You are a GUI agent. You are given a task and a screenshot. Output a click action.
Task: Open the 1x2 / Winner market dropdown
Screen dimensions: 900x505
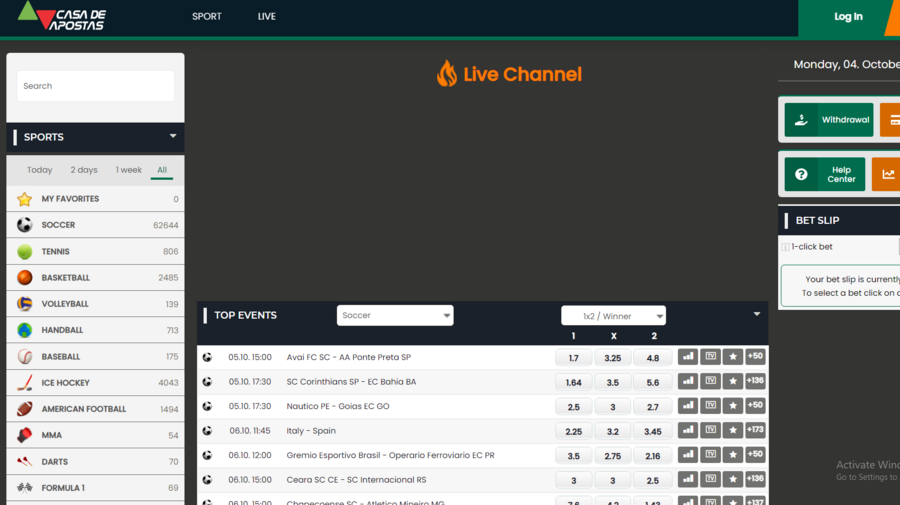pyautogui.click(x=613, y=316)
